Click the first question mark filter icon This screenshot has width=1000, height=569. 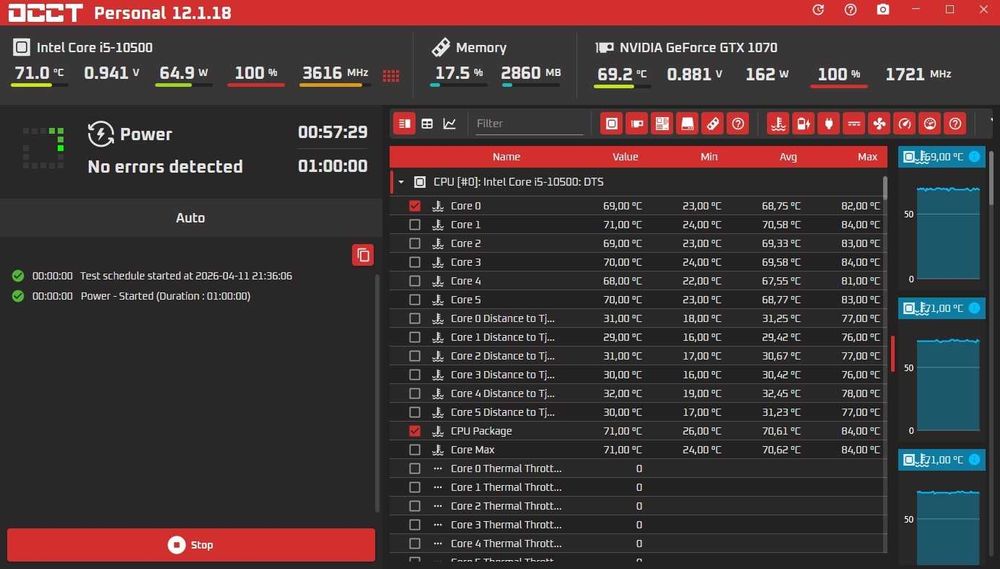pos(738,124)
